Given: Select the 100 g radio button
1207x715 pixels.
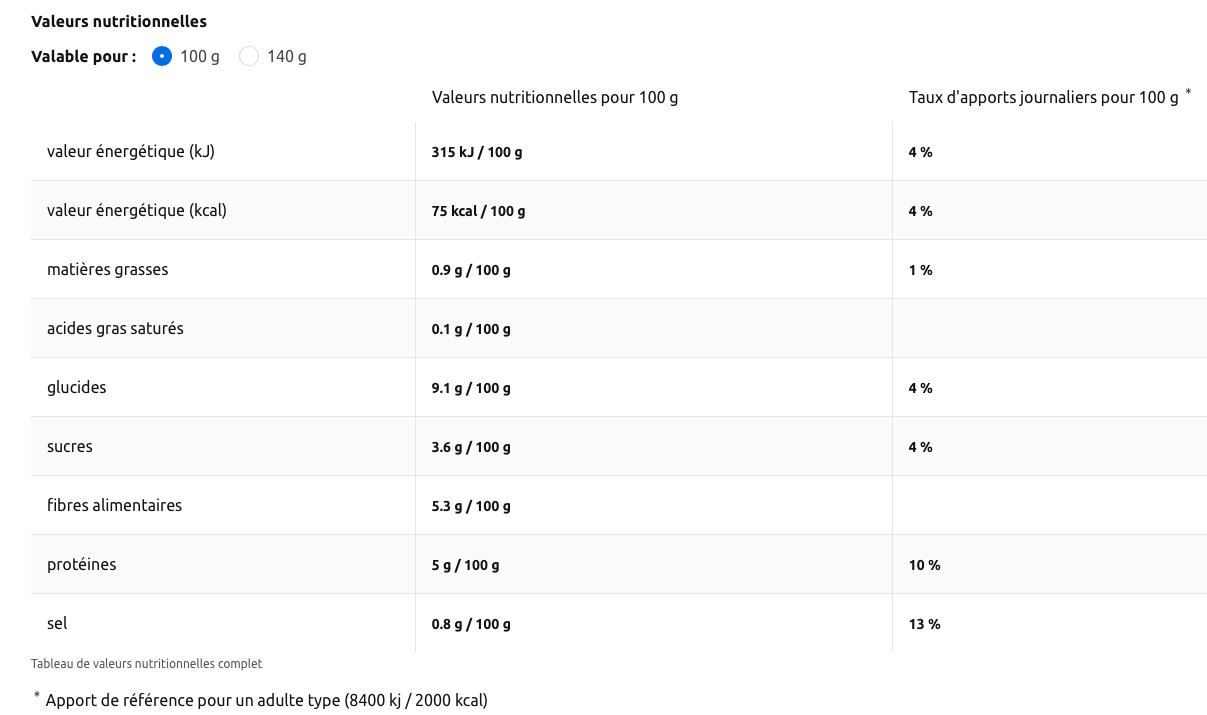Looking at the screenshot, I should (x=162, y=56).
